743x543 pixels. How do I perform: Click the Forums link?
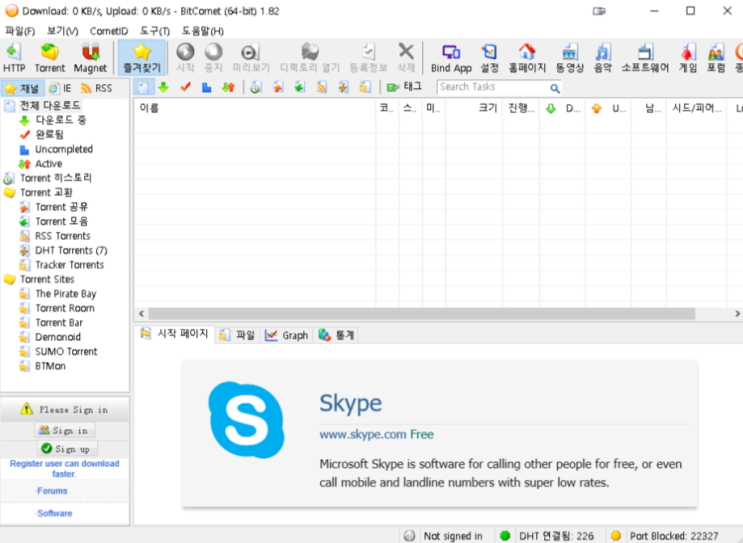[52, 491]
